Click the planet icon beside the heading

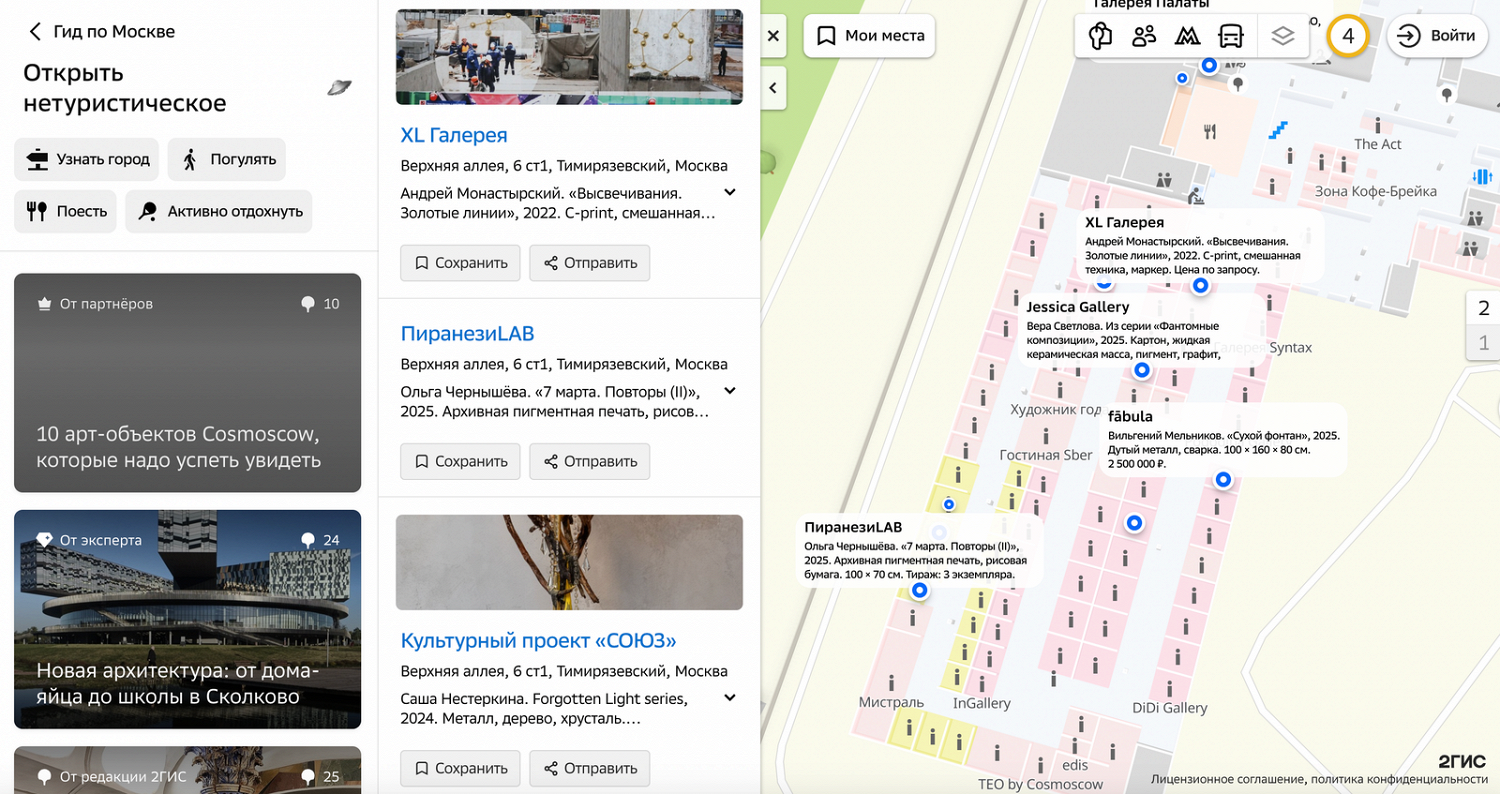[x=339, y=88]
